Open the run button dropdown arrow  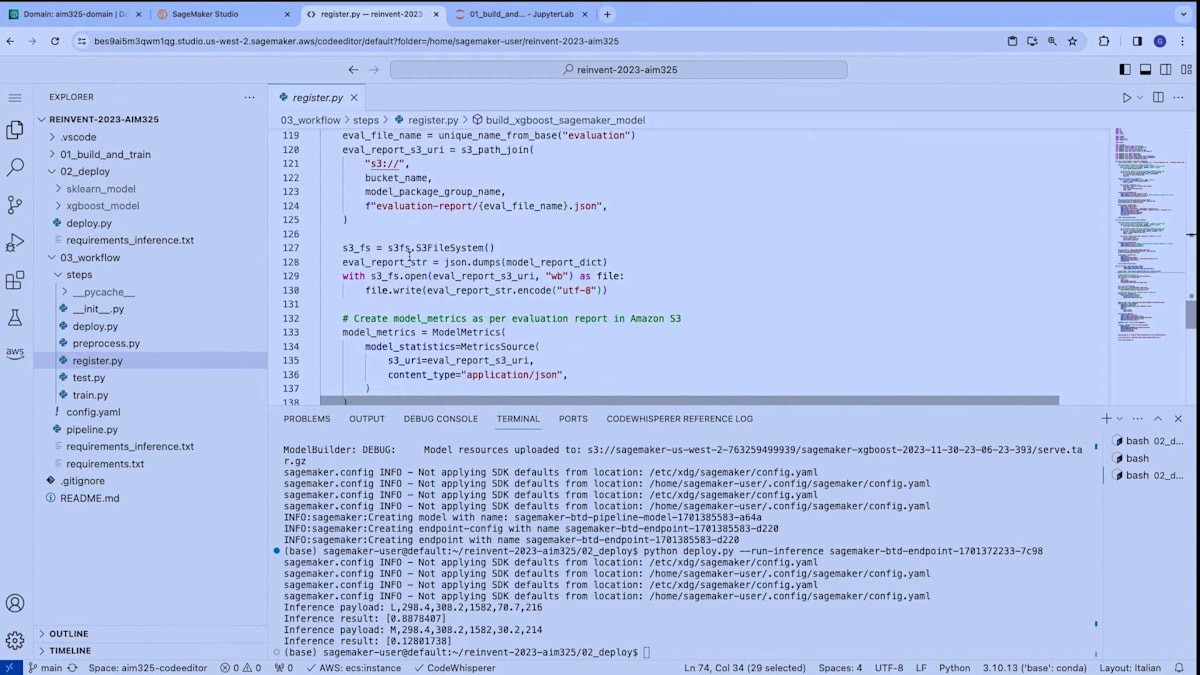[1140, 97]
